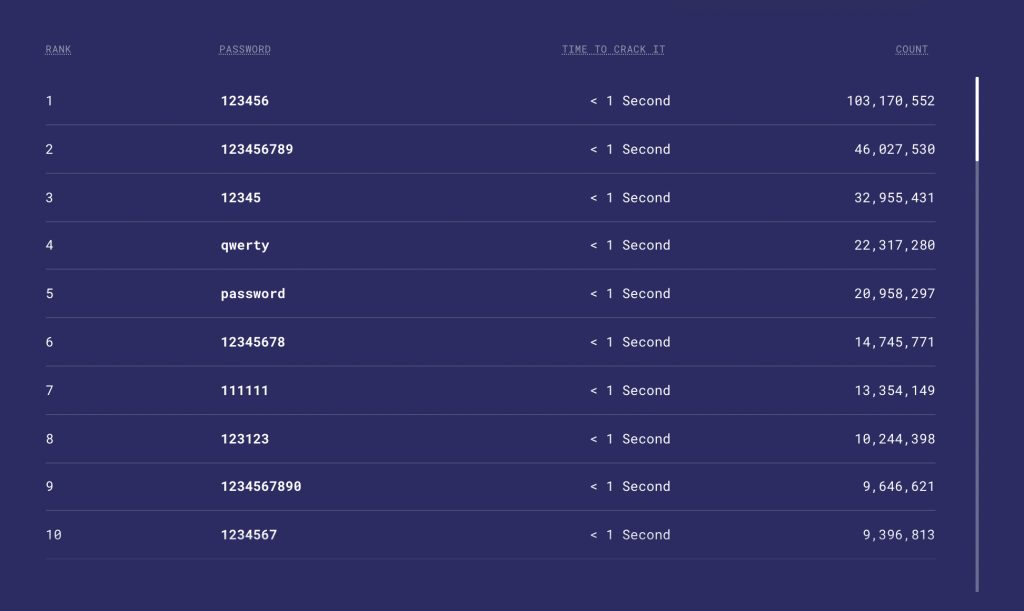The image size is (1024, 611).
Task: Click the table's vertical scrollbar thumb
Action: [x=977, y=118]
